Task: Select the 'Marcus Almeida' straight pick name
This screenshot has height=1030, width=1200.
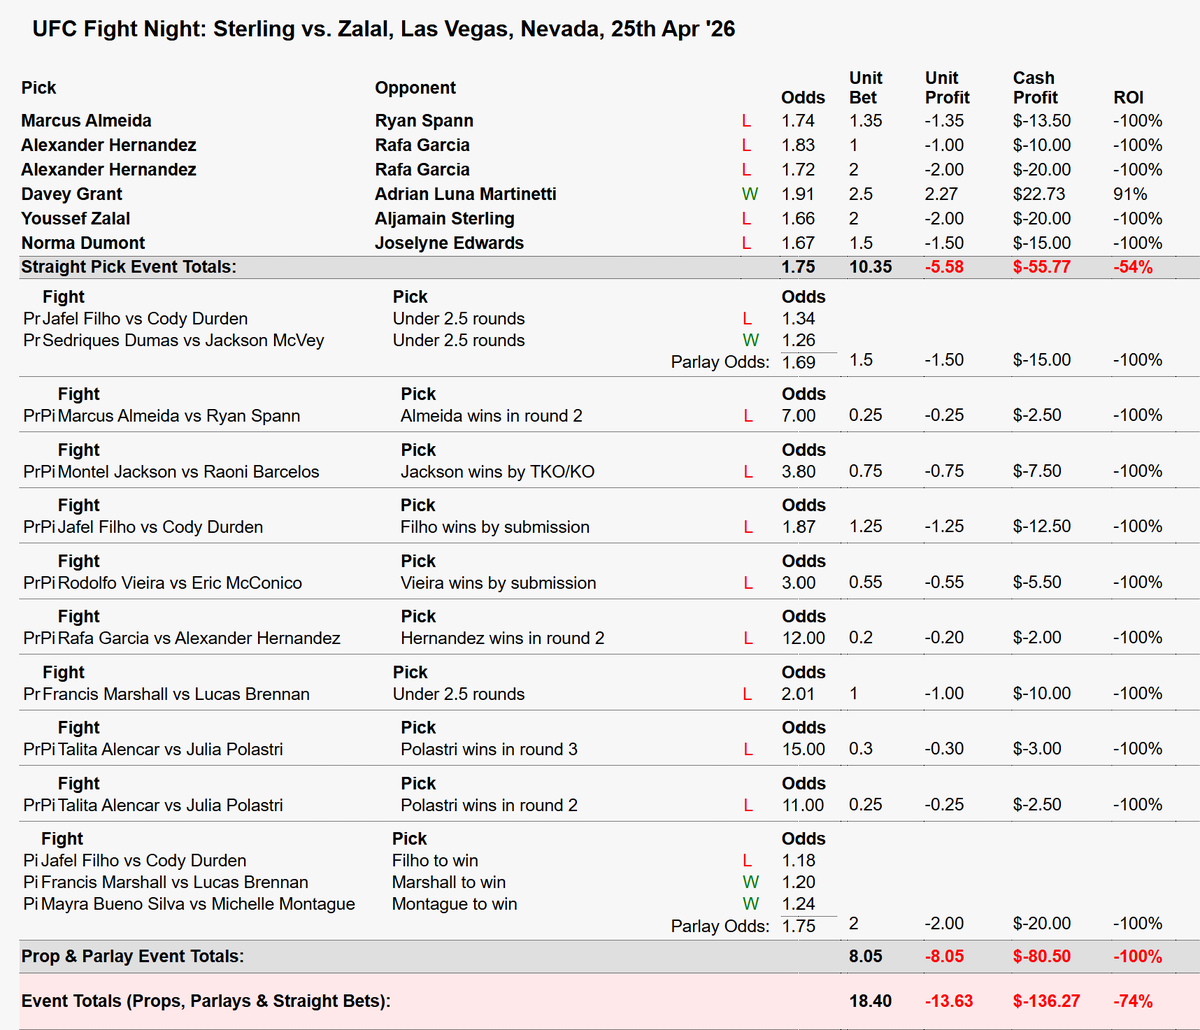Action: click(x=86, y=121)
